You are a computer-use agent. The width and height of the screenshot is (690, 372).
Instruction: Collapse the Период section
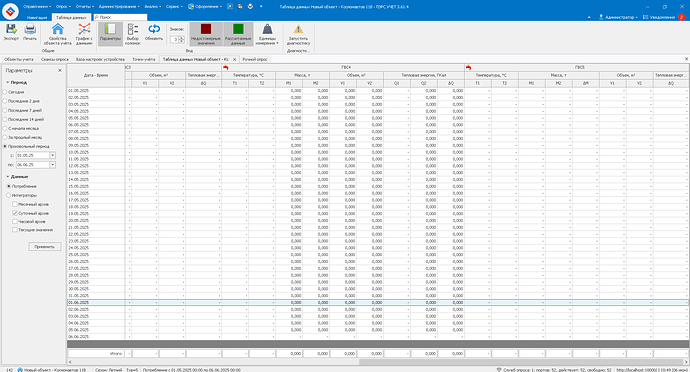click(x=7, y=82)
